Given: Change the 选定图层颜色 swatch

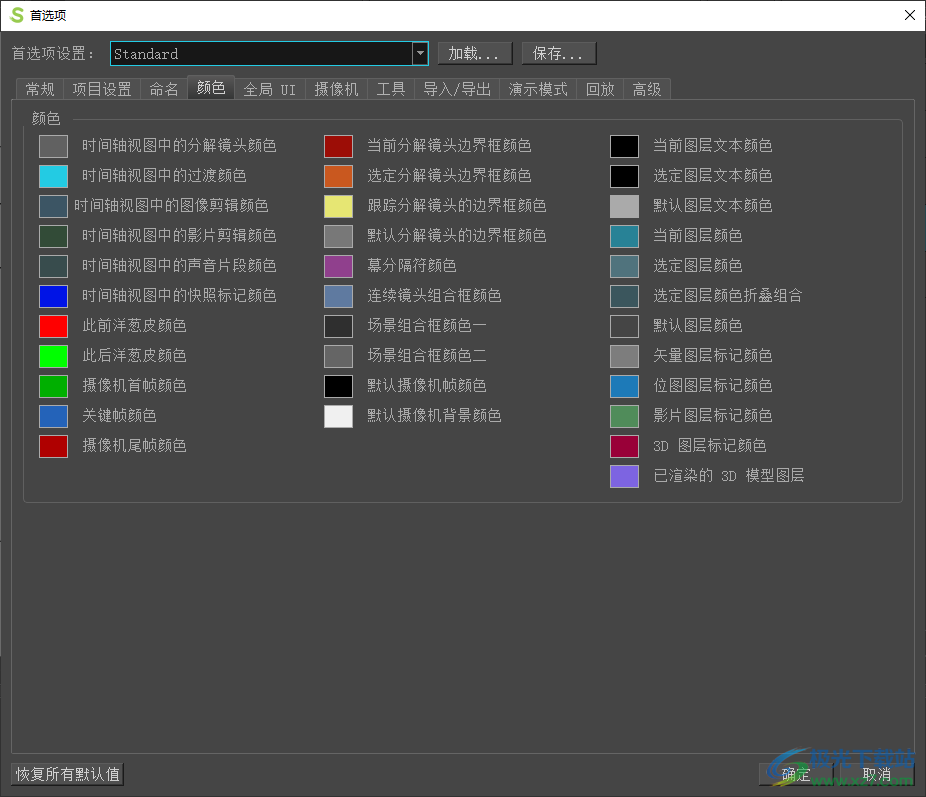Looking at the screenshot, I should [624, 266].
